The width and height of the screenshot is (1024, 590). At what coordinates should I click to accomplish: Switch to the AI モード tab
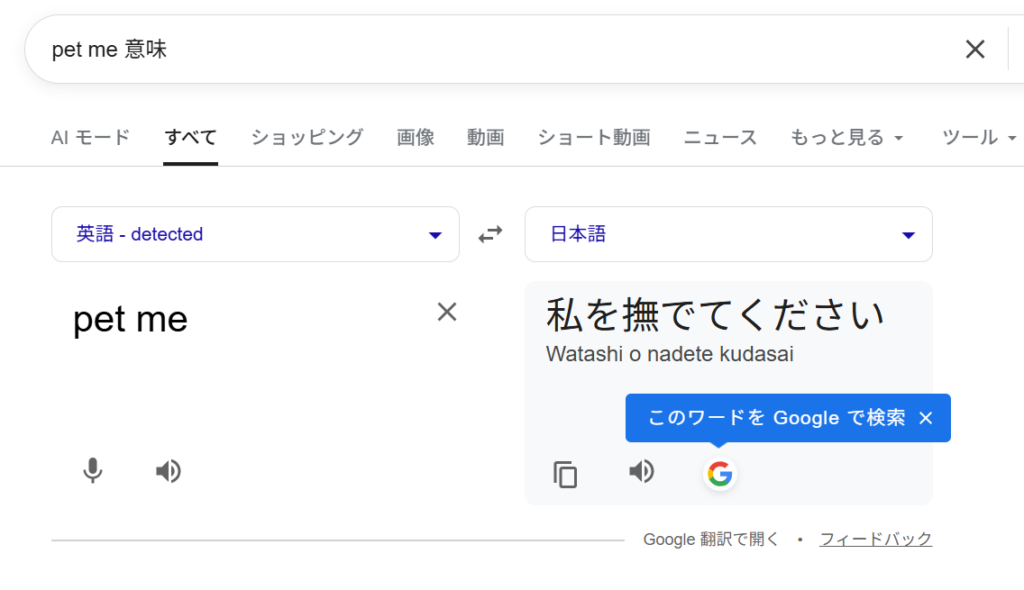[x=90, y=138]
